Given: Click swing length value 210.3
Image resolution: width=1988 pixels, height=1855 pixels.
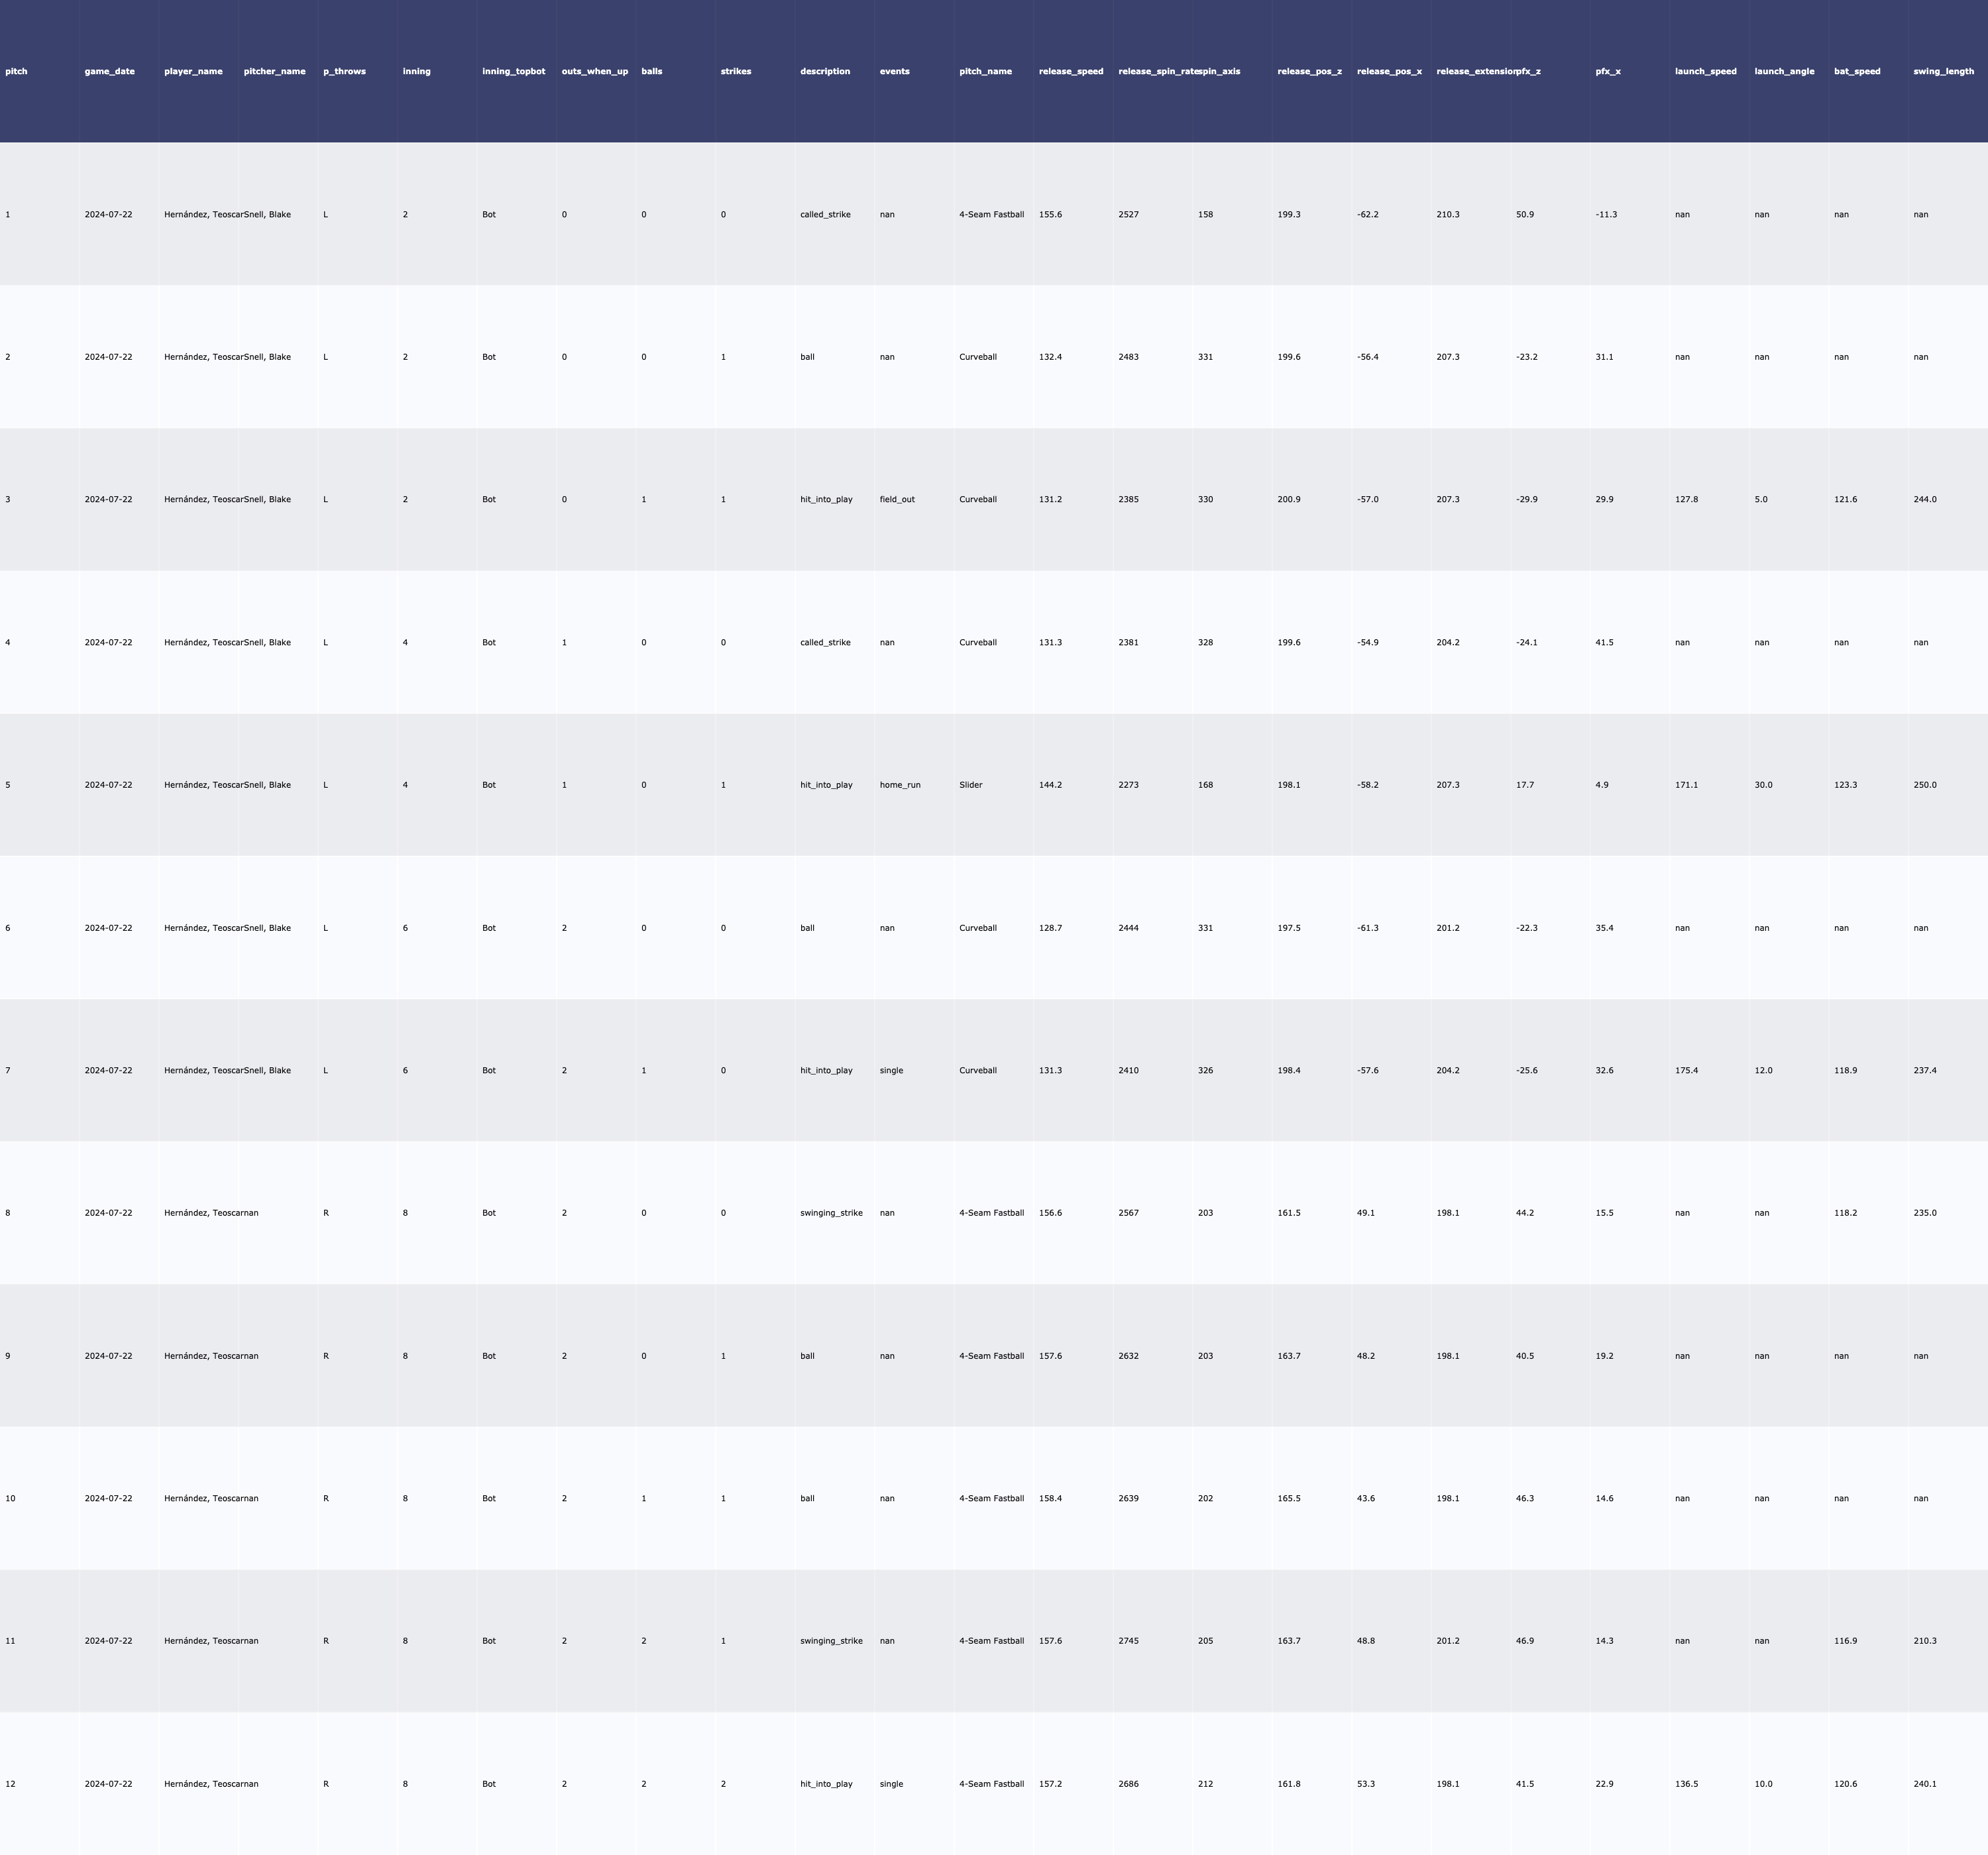Looking at the screenshot, I should 1924,1641.
